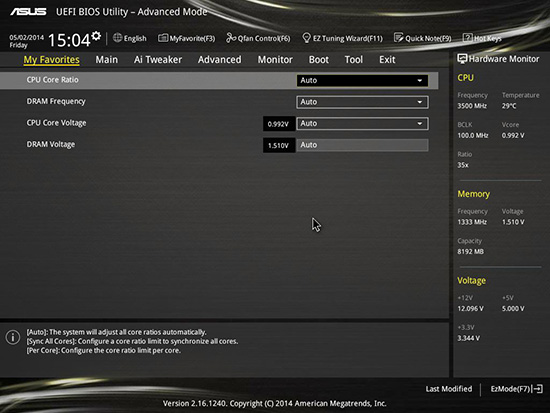Switch to the Ai Tweaker tab

(x=158, y=60)
